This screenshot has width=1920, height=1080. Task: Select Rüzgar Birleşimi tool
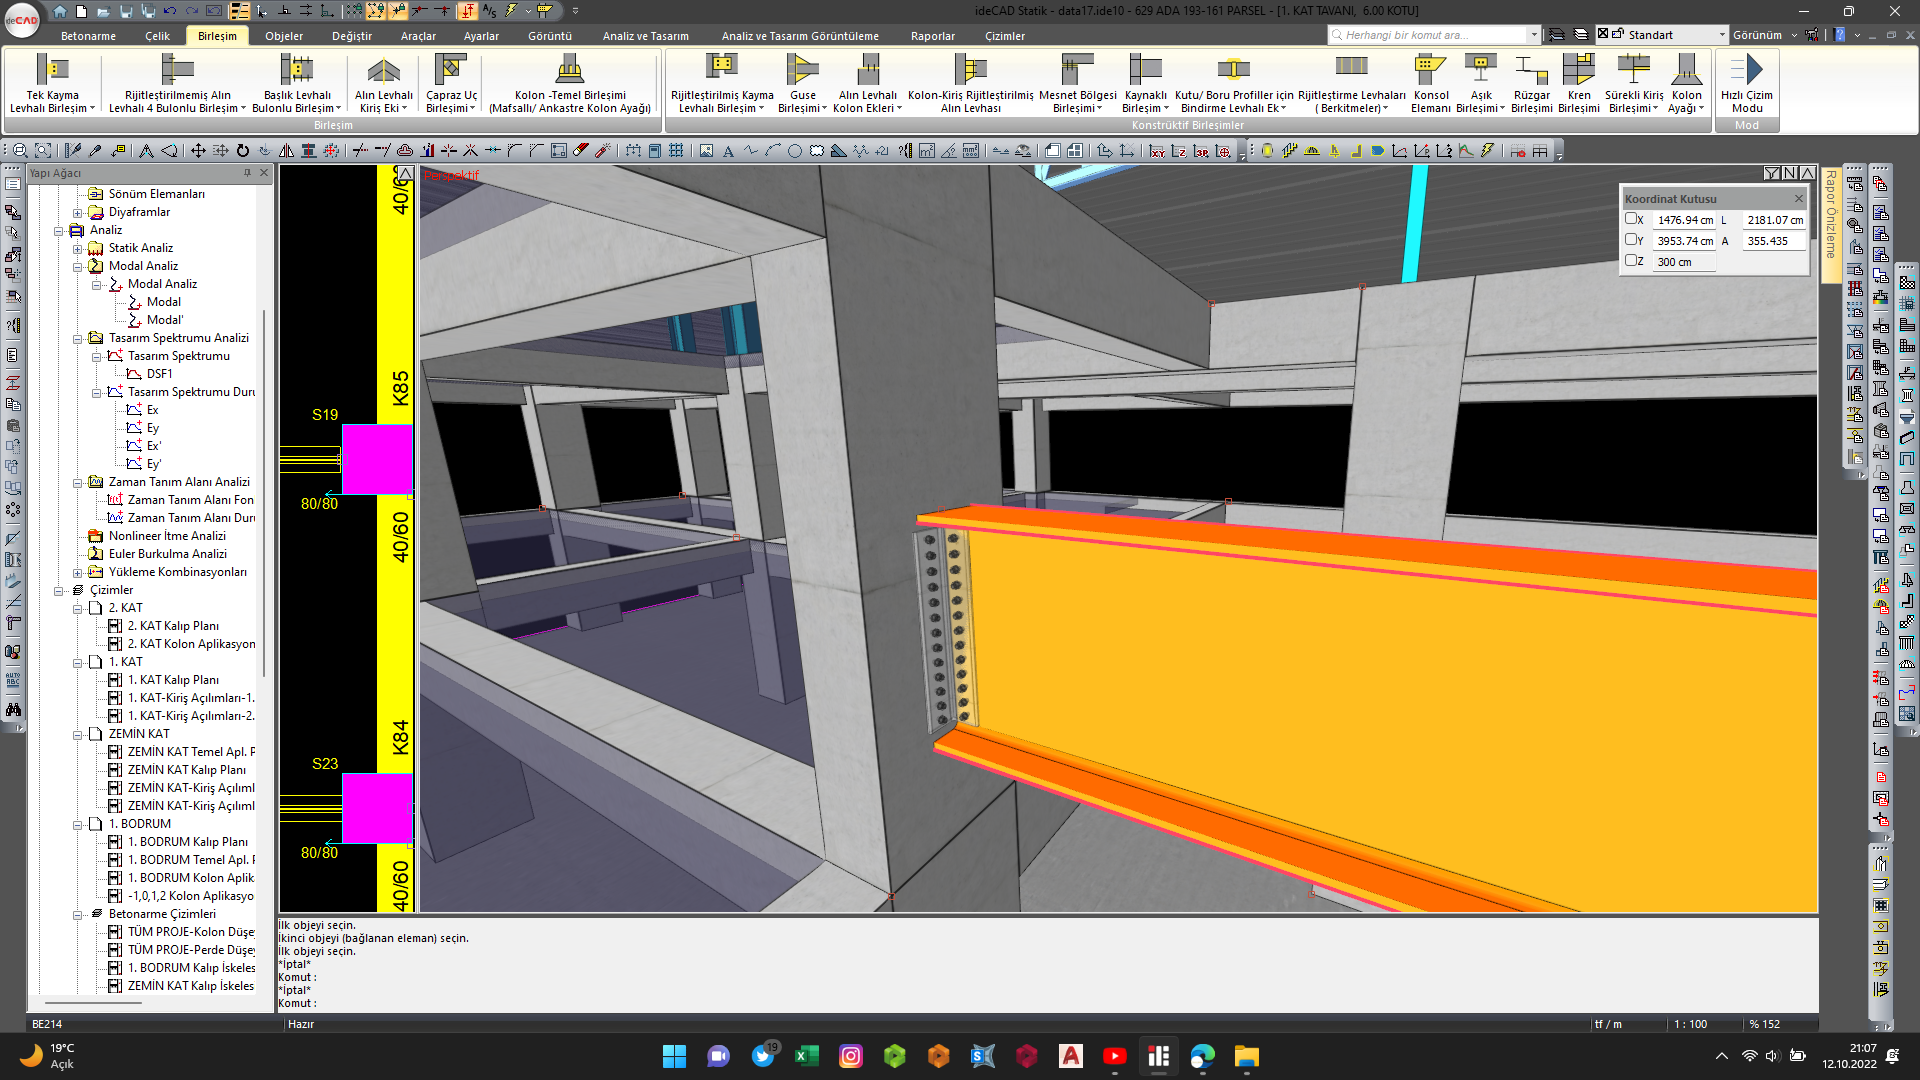point(1531,84)
